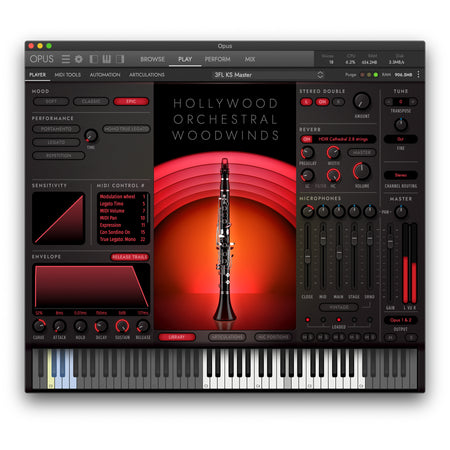The width and height of the screenshot is (450, 450).
Task: Toggle the Release Trails button
Action: point(130,257)
